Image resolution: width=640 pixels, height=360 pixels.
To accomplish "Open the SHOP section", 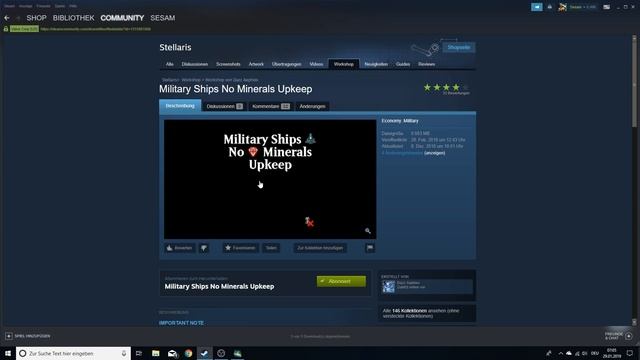I will pyautogui.click(x=36, y=18).
